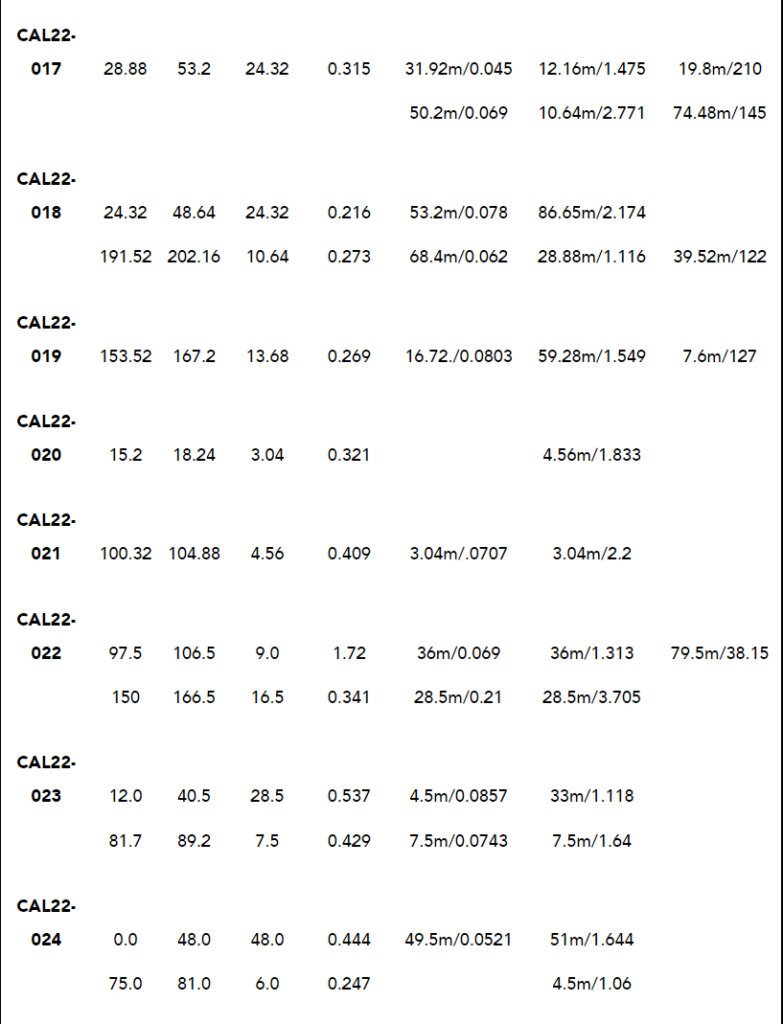Click the 86.65m/2.174 entry
783x1024 pixels.
(591, 212)
